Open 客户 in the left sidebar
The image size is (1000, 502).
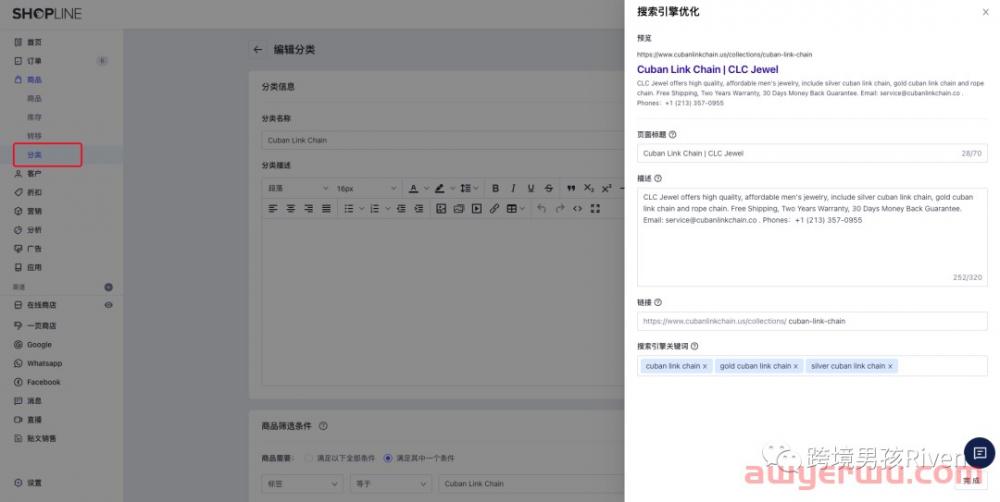(x=34, y=173)
